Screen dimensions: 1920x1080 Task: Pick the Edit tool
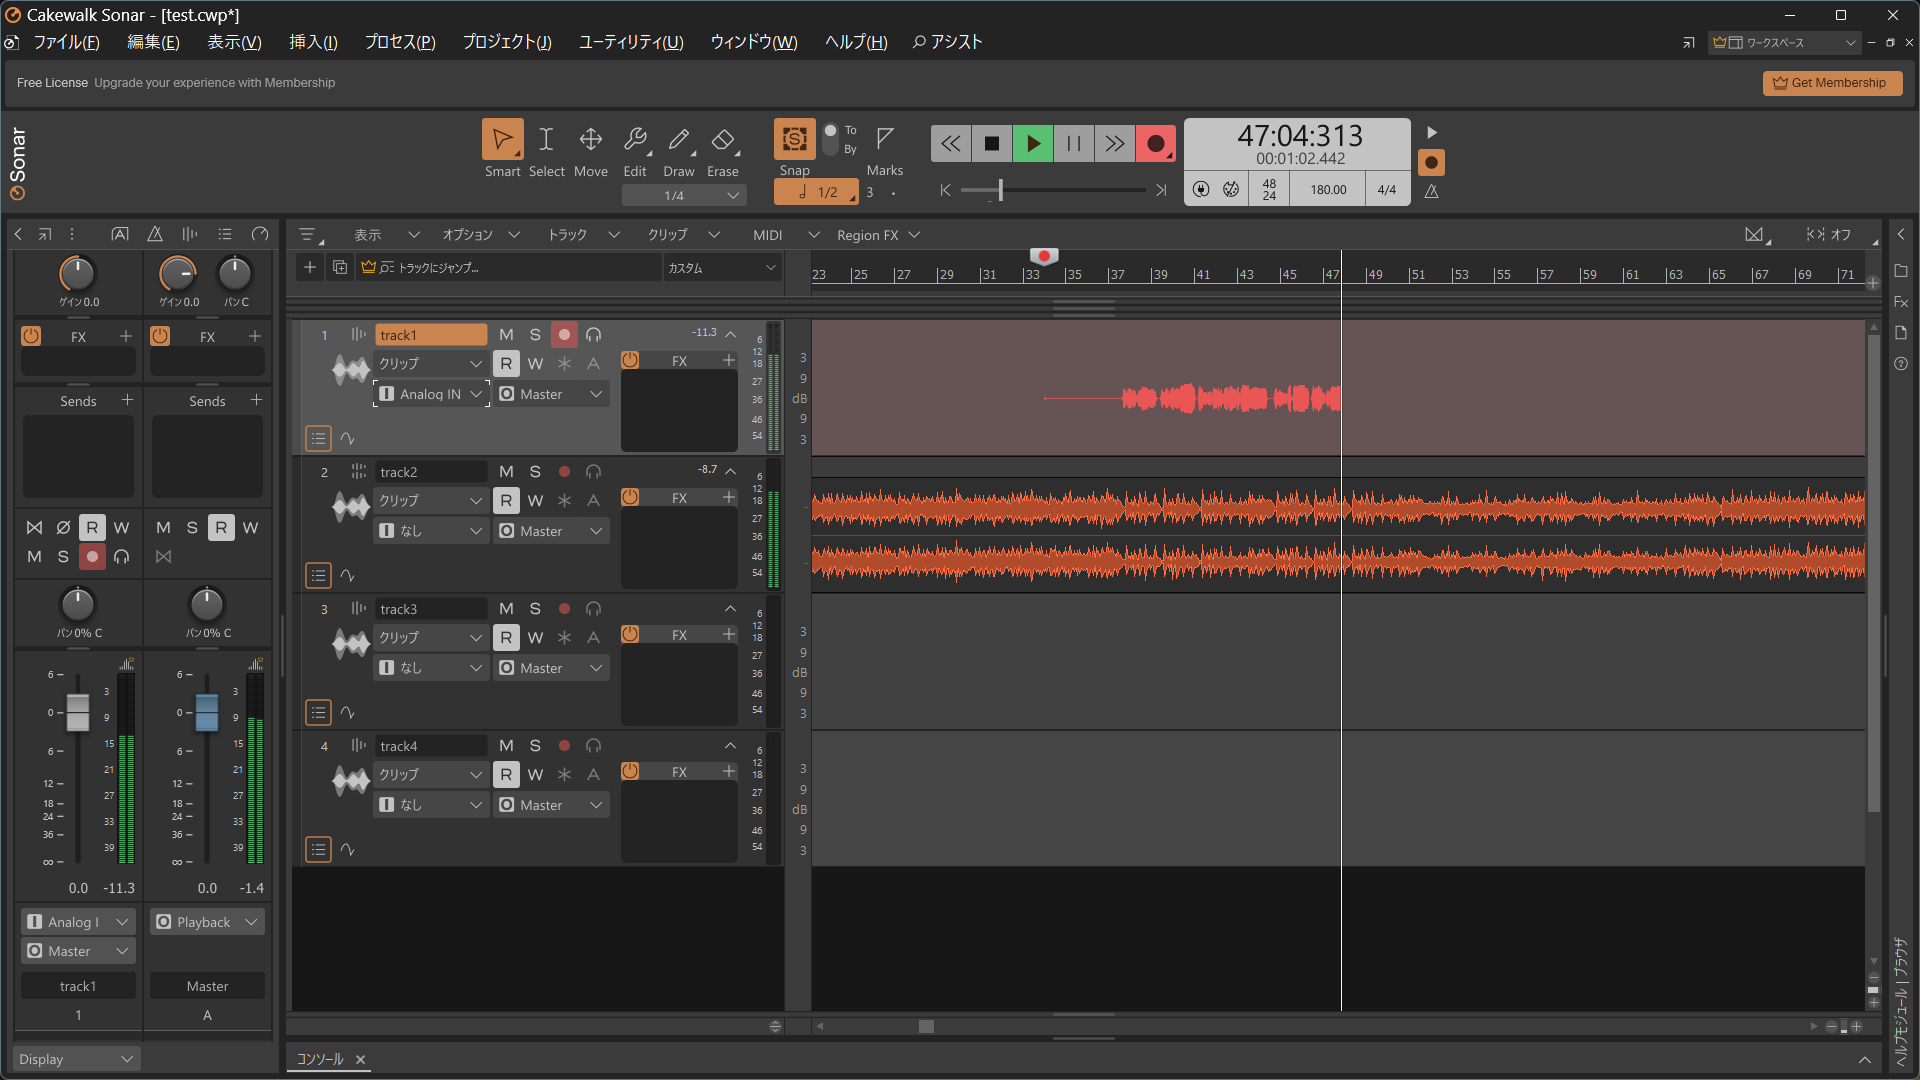click(635, 140)
